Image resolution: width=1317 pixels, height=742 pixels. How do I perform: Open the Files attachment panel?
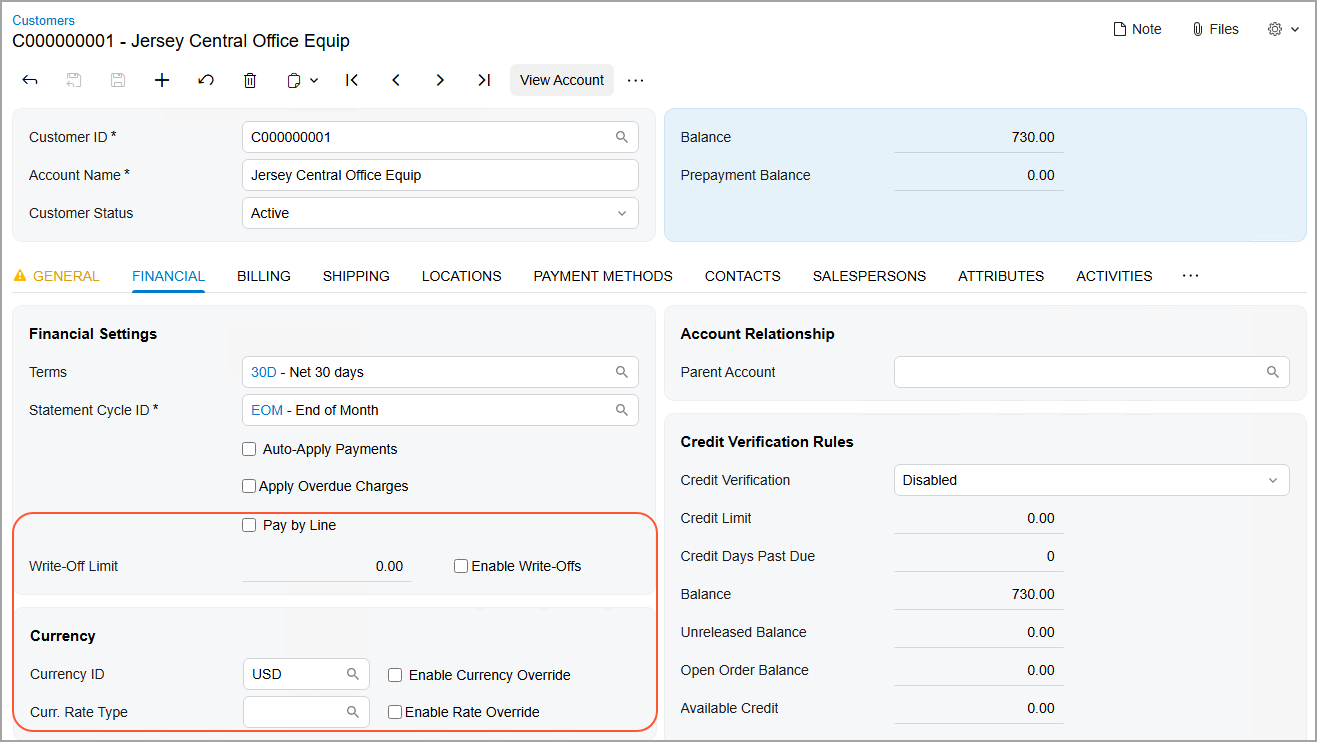[x=1215, y=29]
